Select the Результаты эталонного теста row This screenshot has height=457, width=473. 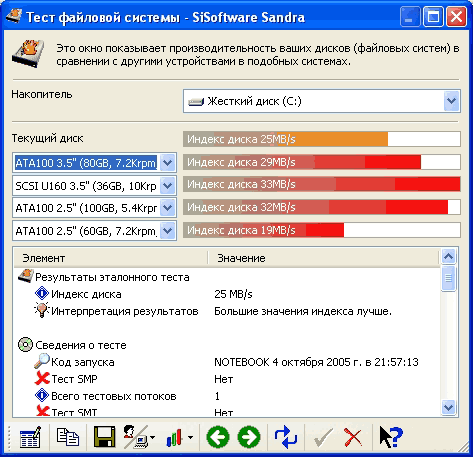[112, 277]
